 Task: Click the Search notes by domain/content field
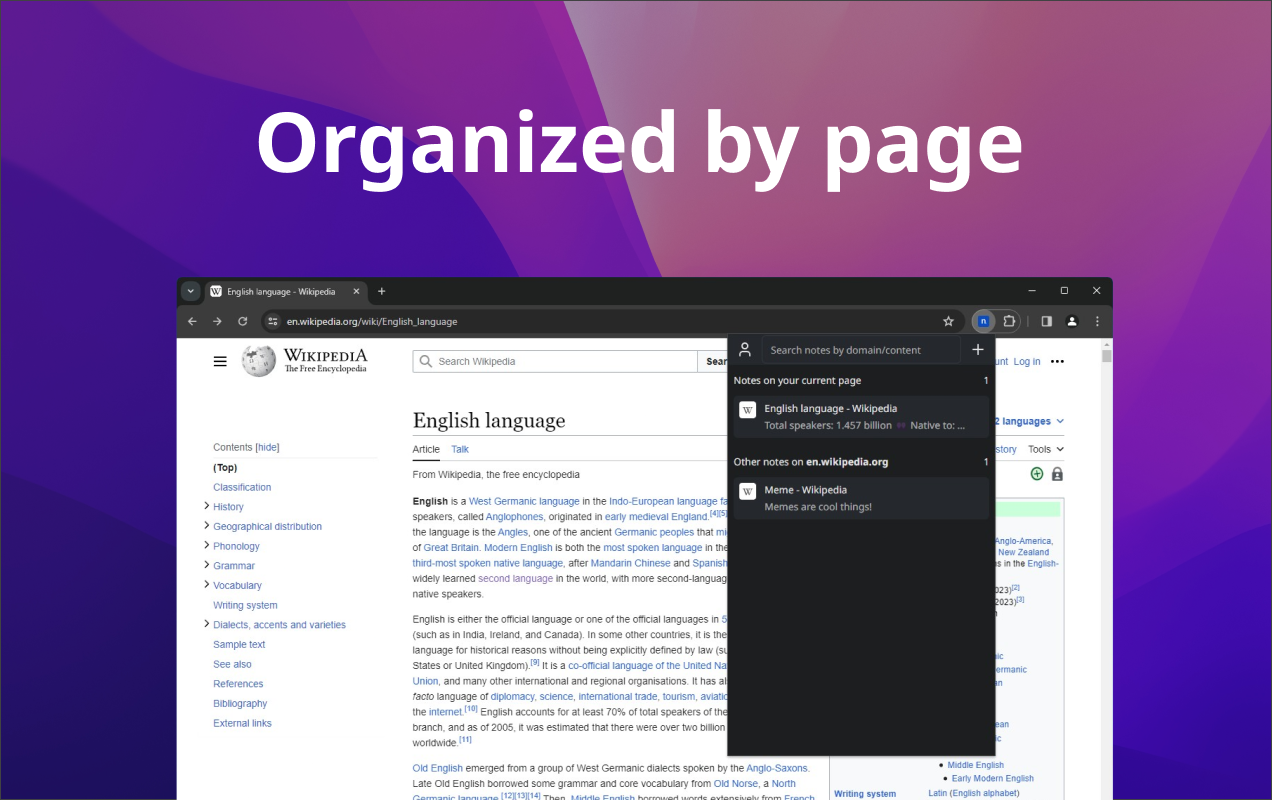[861, 350]
